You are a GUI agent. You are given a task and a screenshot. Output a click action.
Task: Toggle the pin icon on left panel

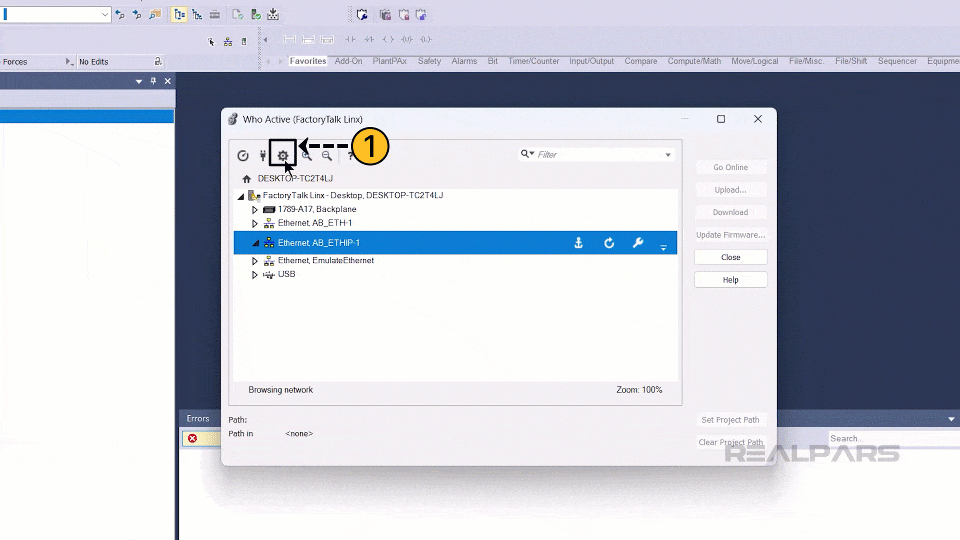[153, 81]
